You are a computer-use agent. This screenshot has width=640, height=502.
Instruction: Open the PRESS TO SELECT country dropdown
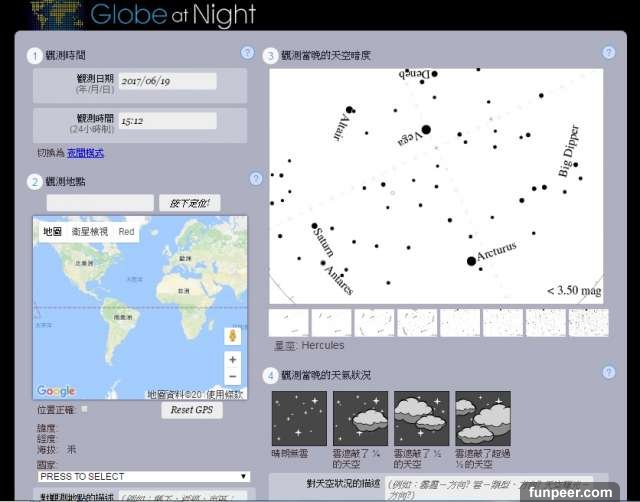[144, 476]
